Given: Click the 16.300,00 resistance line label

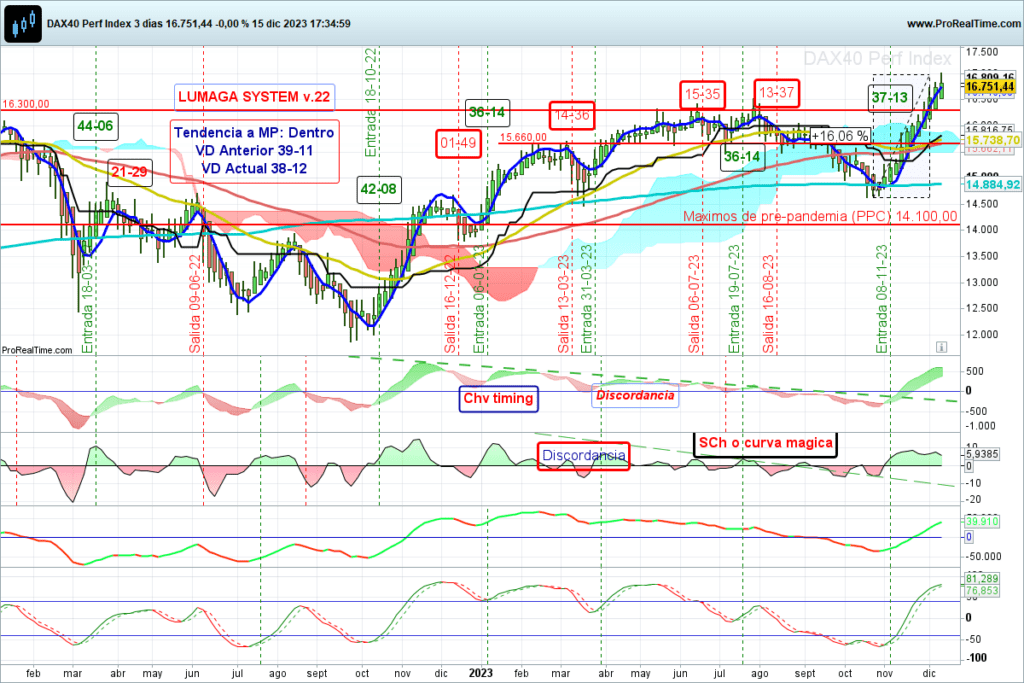Looking at the screenshot, I should tap(25, 104).
